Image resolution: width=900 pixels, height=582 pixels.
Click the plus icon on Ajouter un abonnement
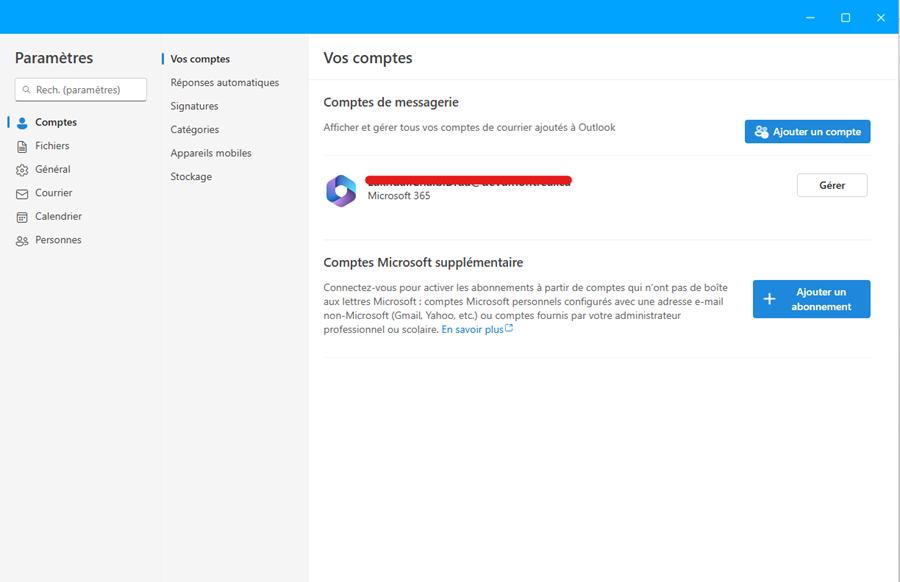pos(769,299)
